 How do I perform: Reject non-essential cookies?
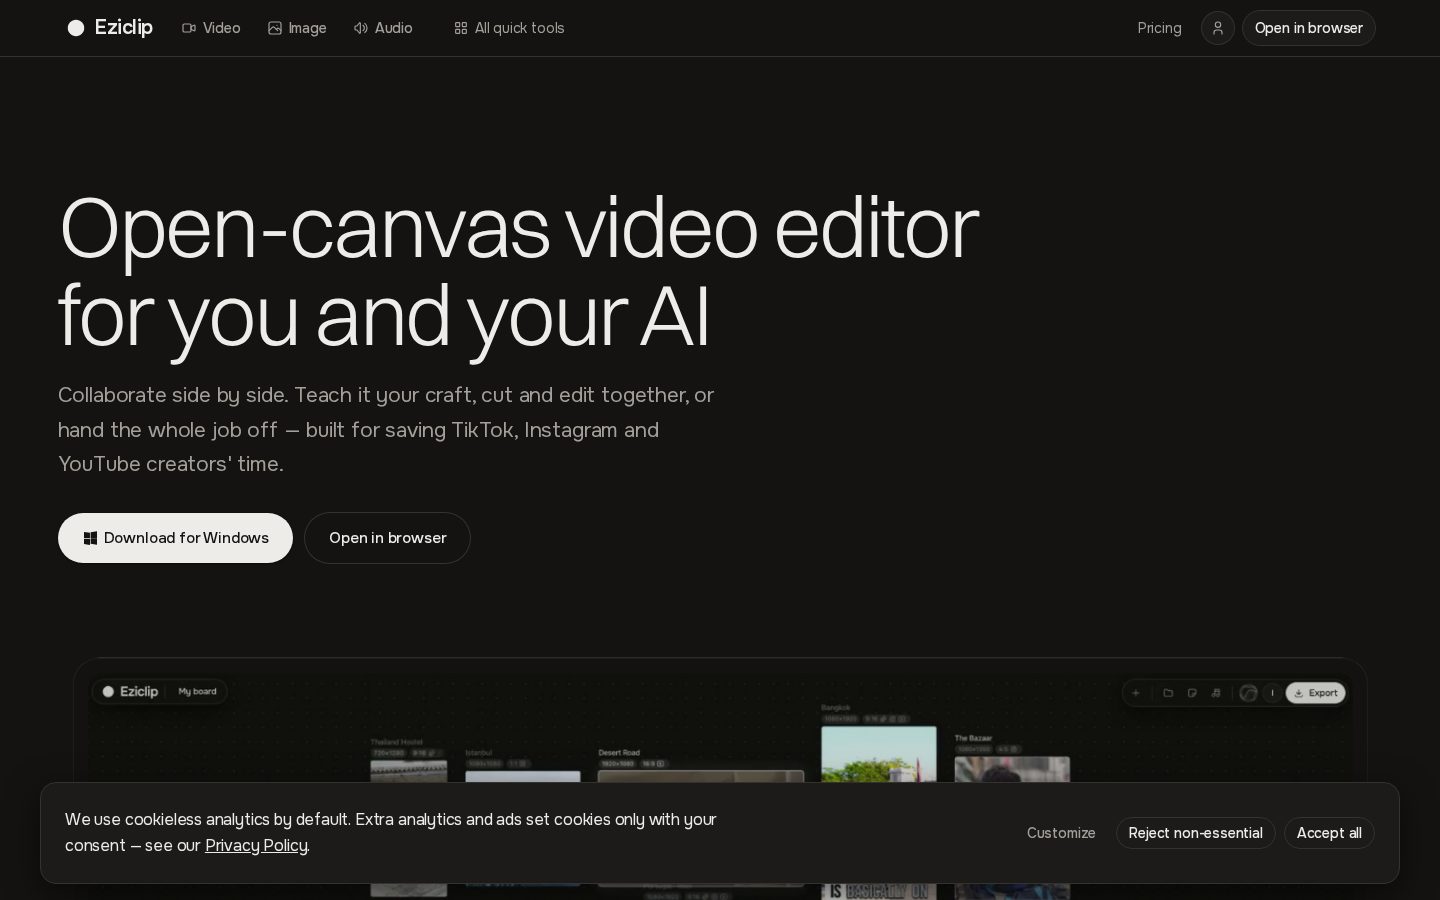tap(1195, 833)
